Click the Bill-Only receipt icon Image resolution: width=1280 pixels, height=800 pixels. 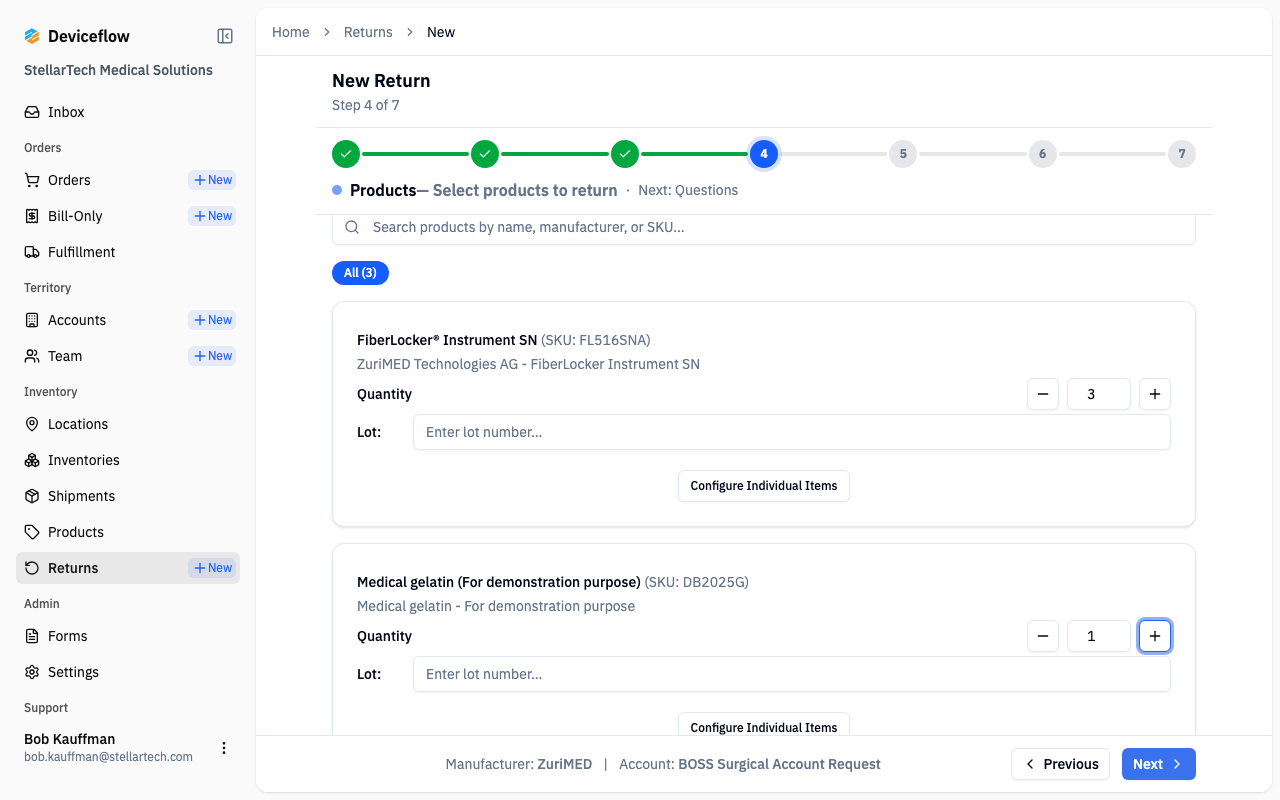coord(32,216)
